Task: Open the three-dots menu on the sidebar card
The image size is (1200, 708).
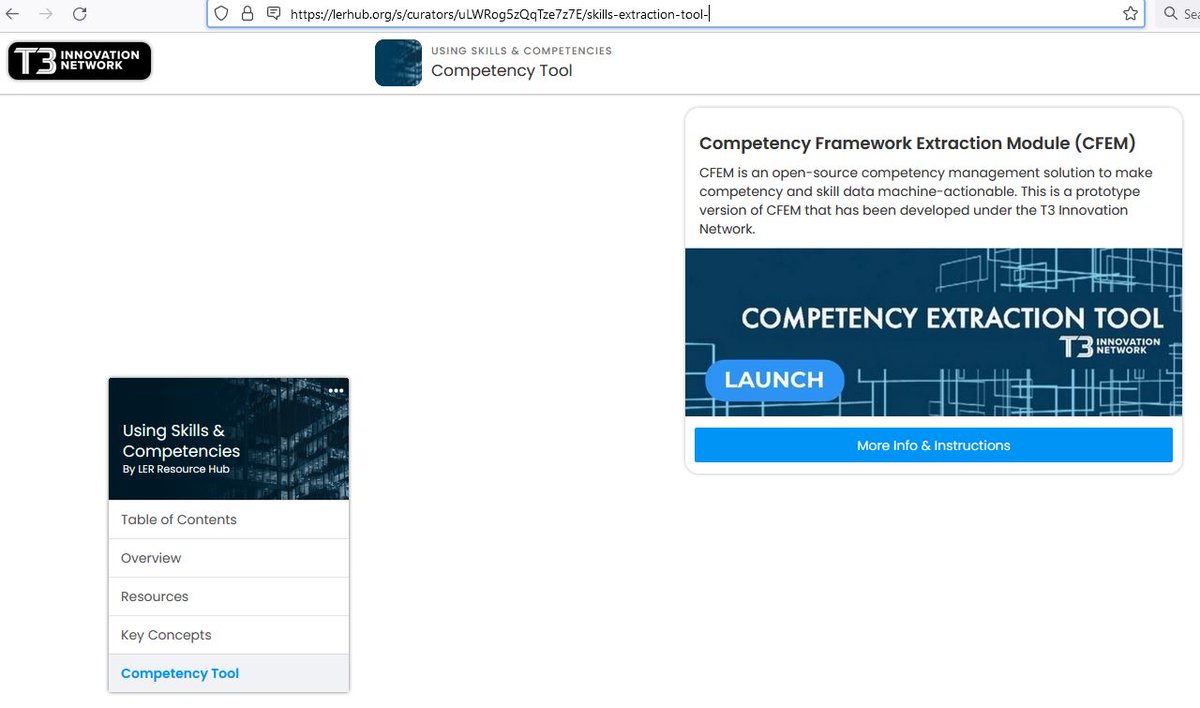Action: 336,391
